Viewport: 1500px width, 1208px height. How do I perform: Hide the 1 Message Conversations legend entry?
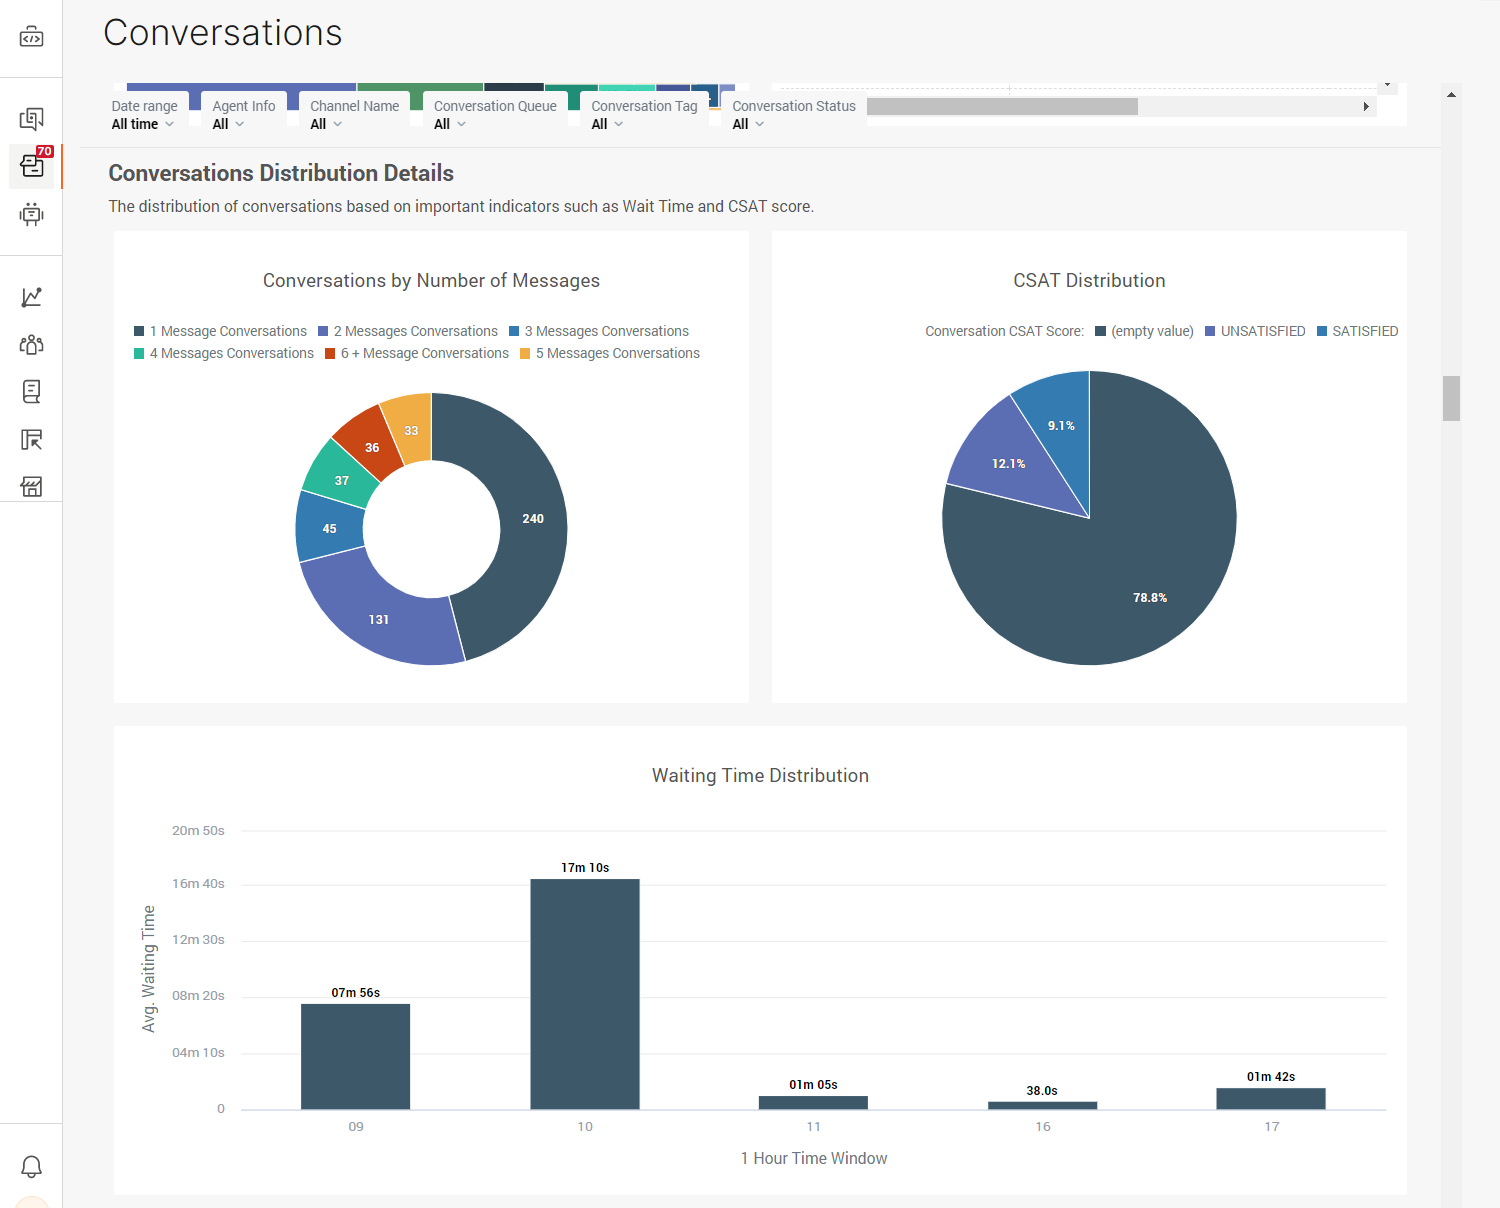220,331
